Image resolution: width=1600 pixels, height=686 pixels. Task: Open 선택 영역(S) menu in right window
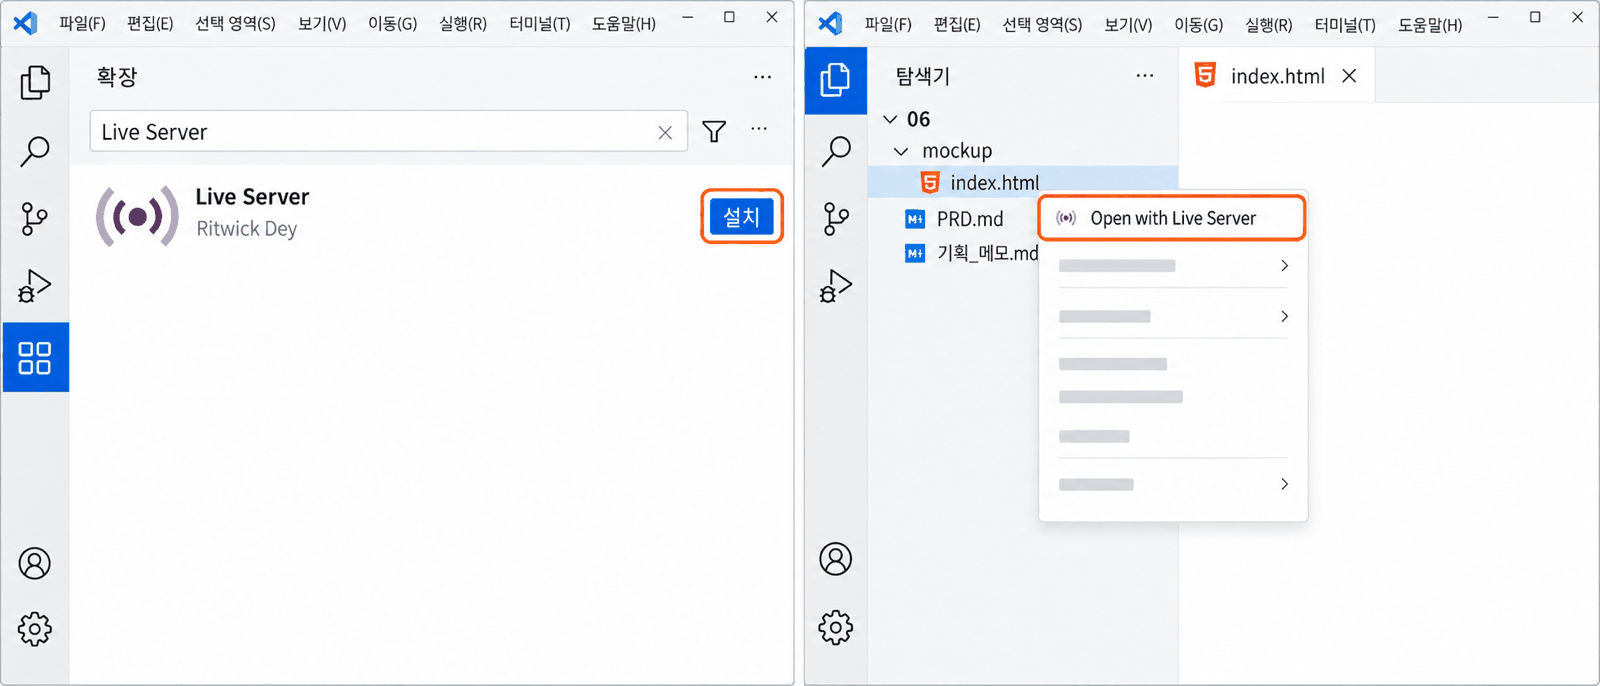pos(1042,24)
